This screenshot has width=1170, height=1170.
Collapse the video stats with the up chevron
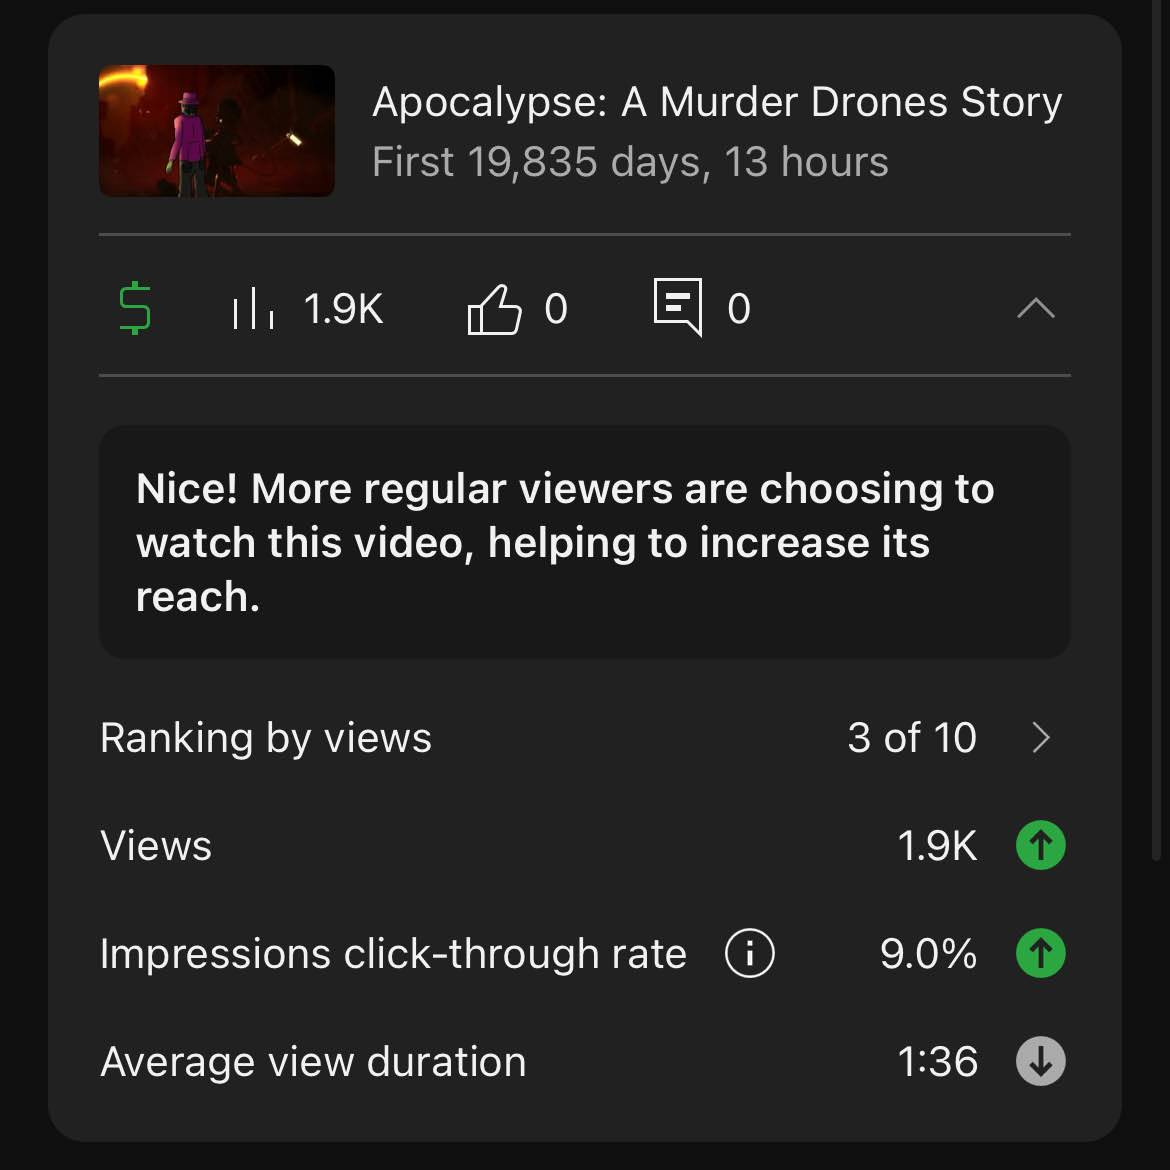coord(1035,309)
